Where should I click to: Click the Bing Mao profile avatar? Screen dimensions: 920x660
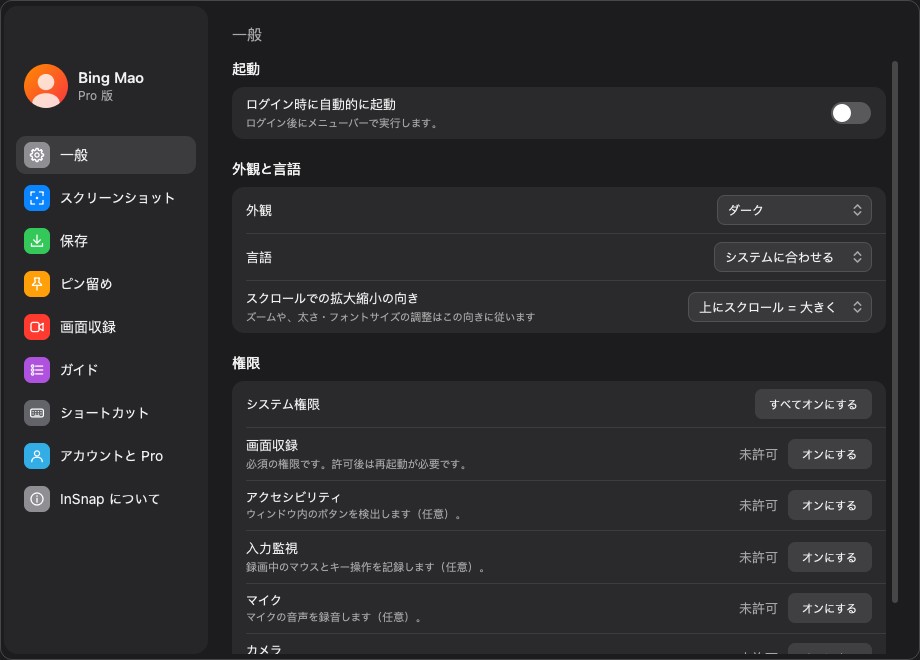pyautogui.click(x=46, y=86)
